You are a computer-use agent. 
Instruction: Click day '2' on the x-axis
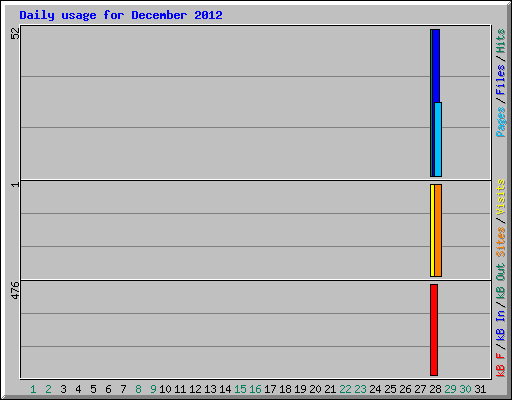(48, 389)
